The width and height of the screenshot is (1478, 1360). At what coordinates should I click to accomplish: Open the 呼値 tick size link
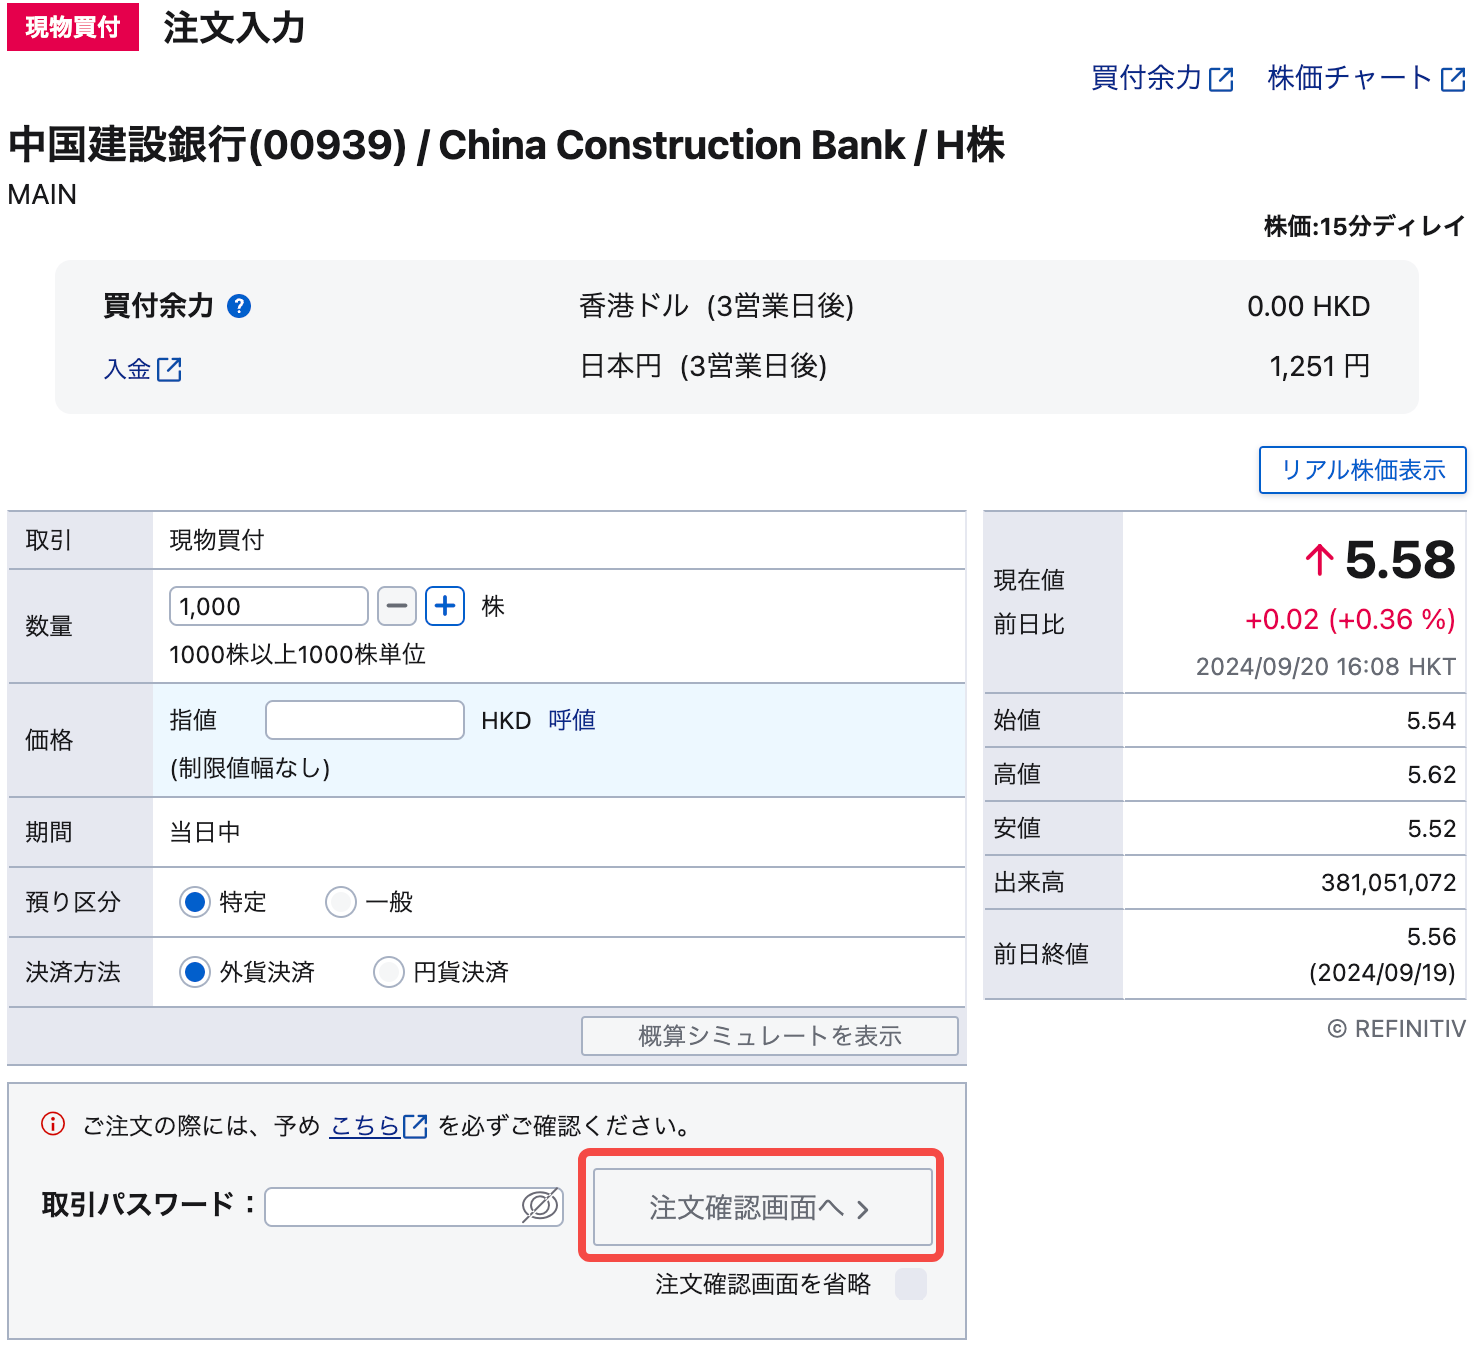tap(572, 720)
